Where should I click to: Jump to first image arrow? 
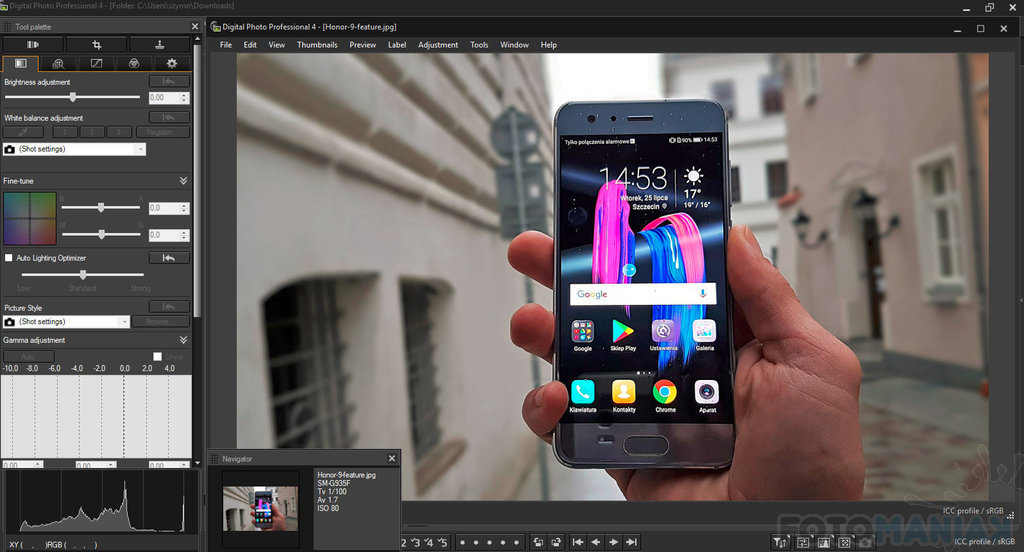tap(578, 542)
